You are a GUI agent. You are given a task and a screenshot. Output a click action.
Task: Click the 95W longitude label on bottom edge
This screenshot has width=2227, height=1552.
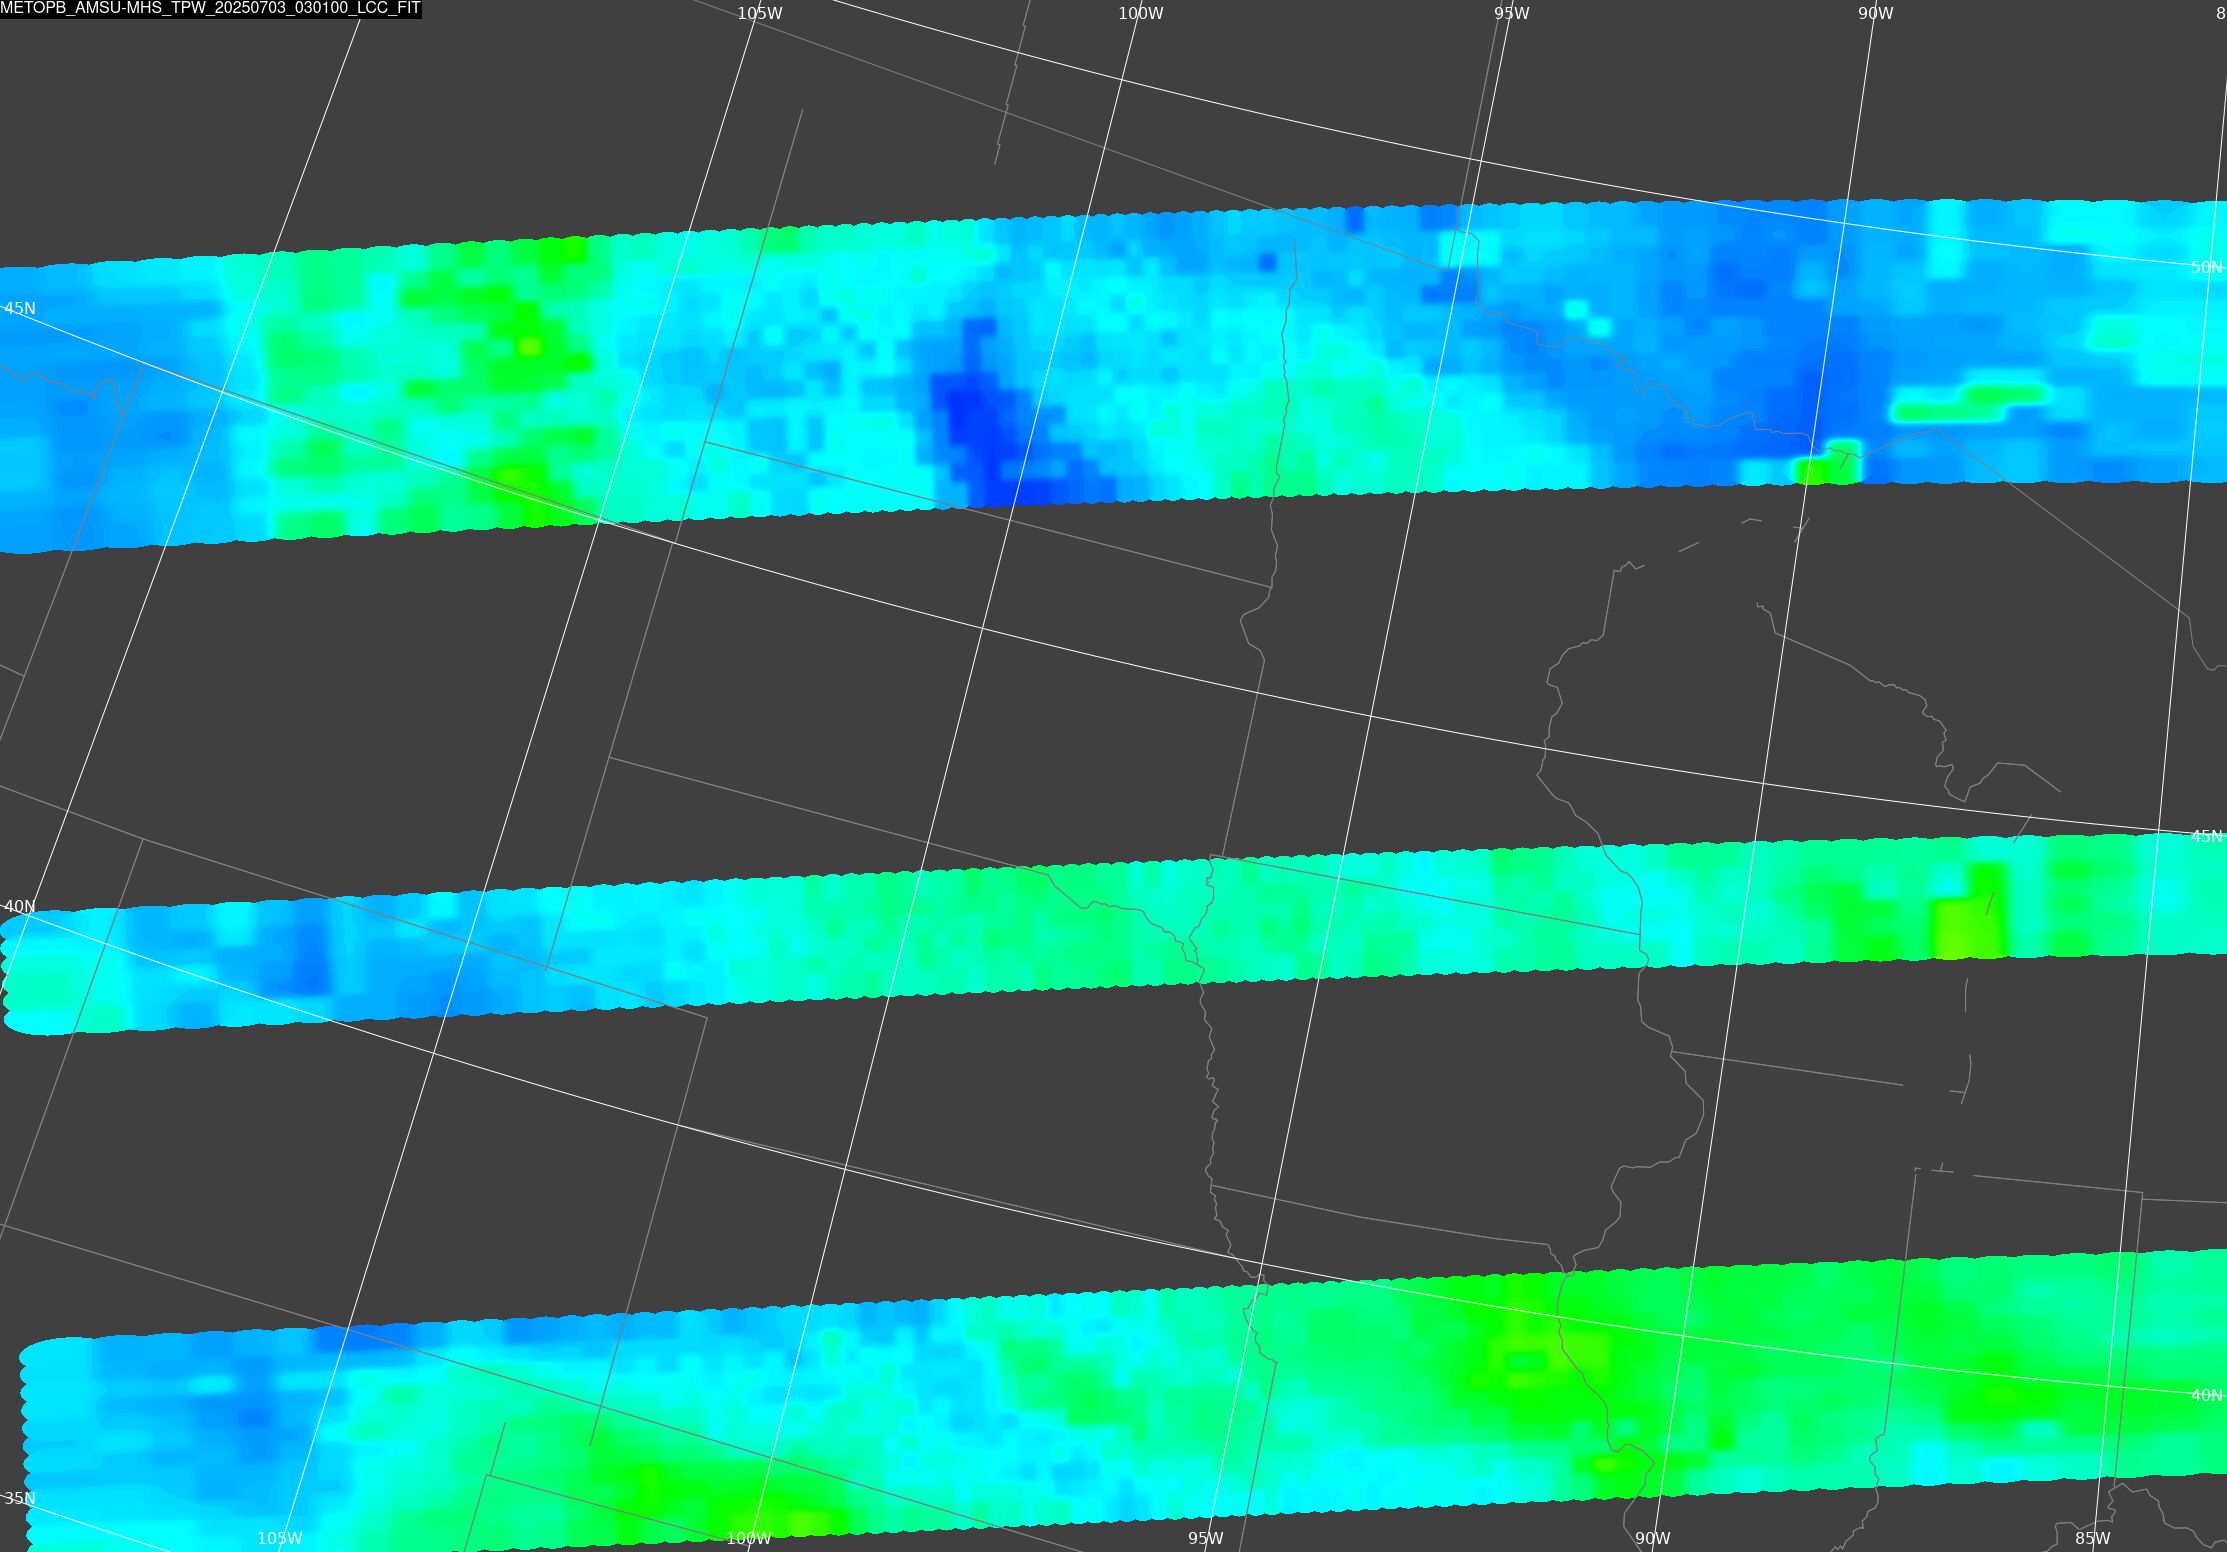pyautogui.click(x=1206, y=1538)
